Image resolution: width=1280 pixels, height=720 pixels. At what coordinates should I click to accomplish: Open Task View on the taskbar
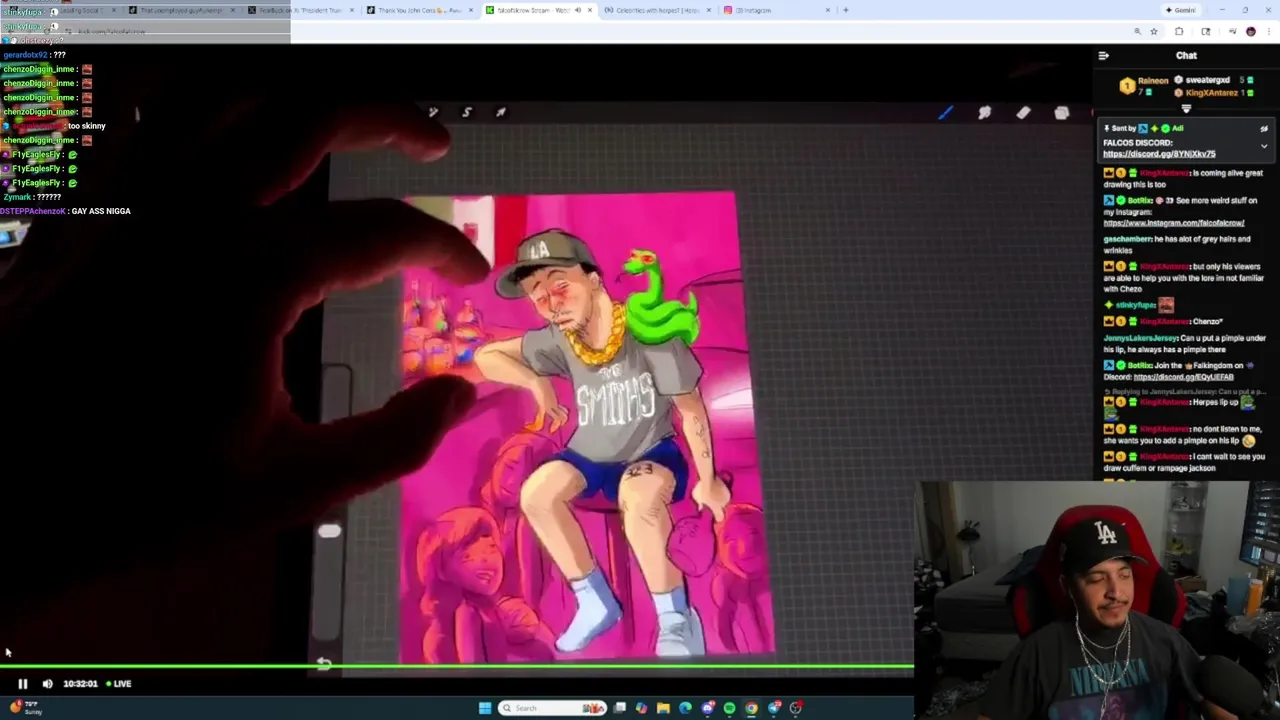click(x=620, y=708)
